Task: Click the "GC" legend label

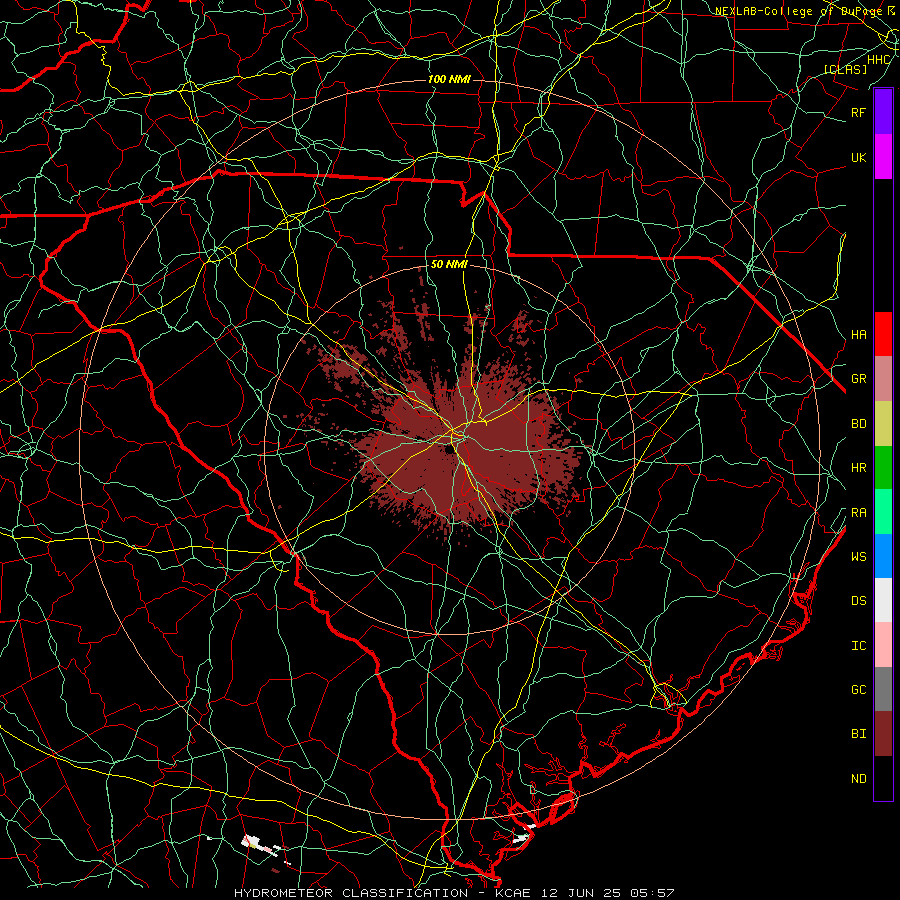Action: pos(858,689)
